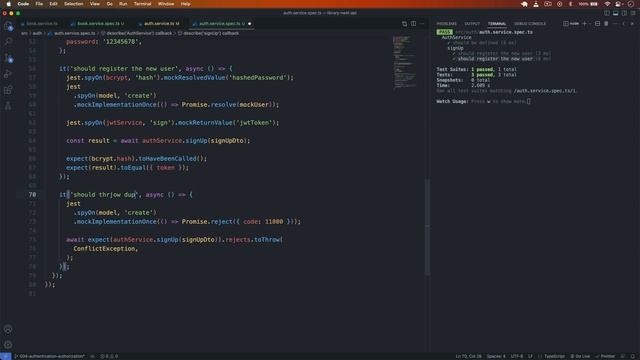Open the DEBUG CONSOLE panel tab
Screen dimensions: 640x360
[530, 24]
